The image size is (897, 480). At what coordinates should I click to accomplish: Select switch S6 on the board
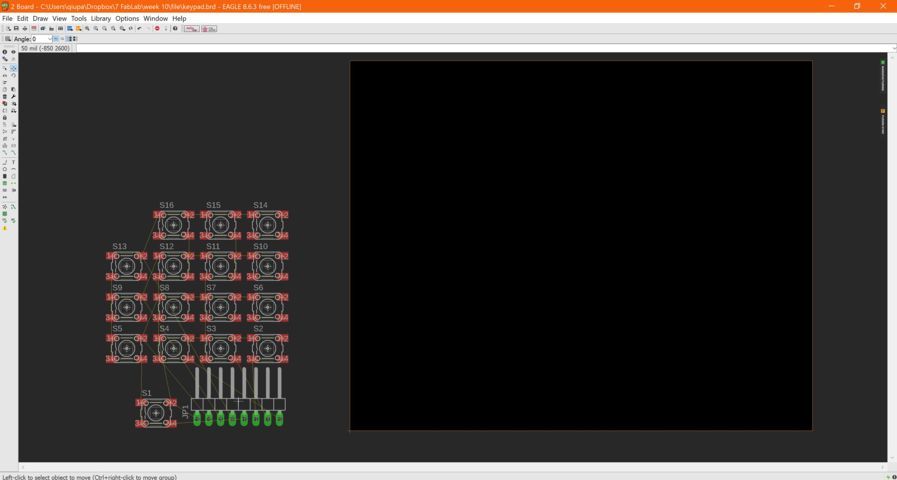point(267,307)
